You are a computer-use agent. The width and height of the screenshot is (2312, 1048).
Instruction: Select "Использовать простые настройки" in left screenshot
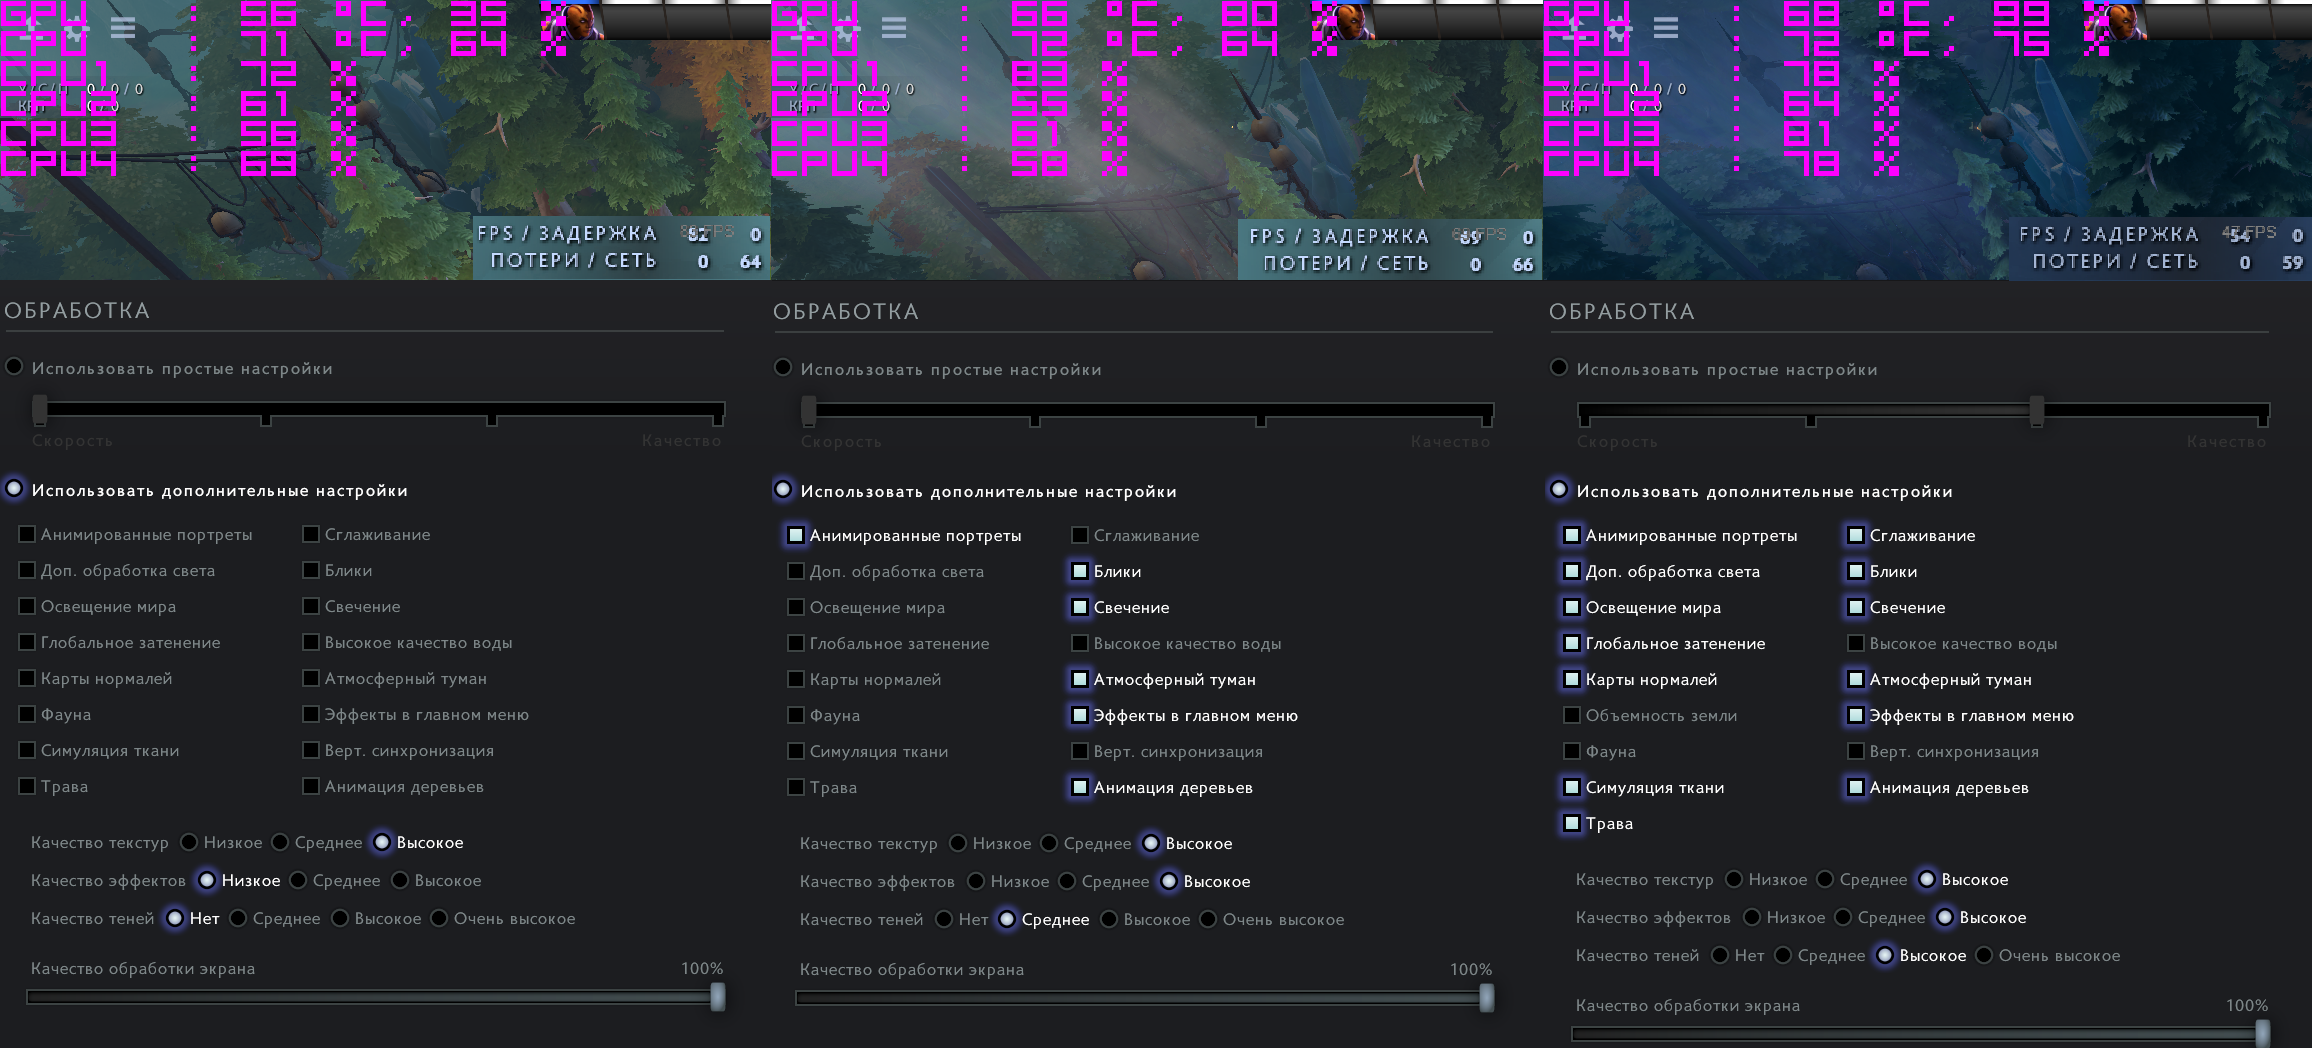point(14,367)
